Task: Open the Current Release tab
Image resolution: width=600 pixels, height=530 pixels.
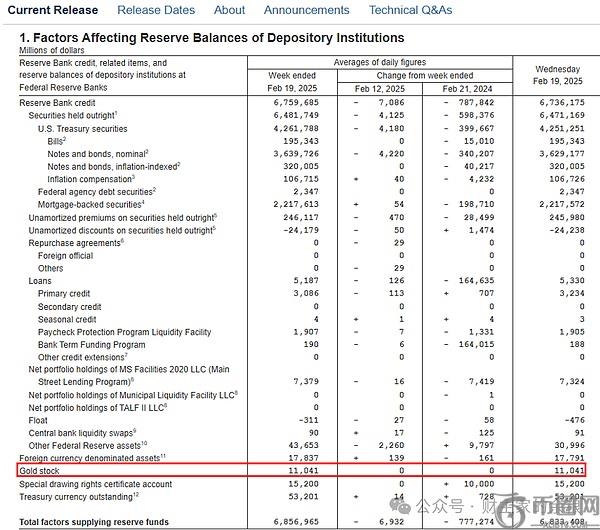Action: point(53,10)
